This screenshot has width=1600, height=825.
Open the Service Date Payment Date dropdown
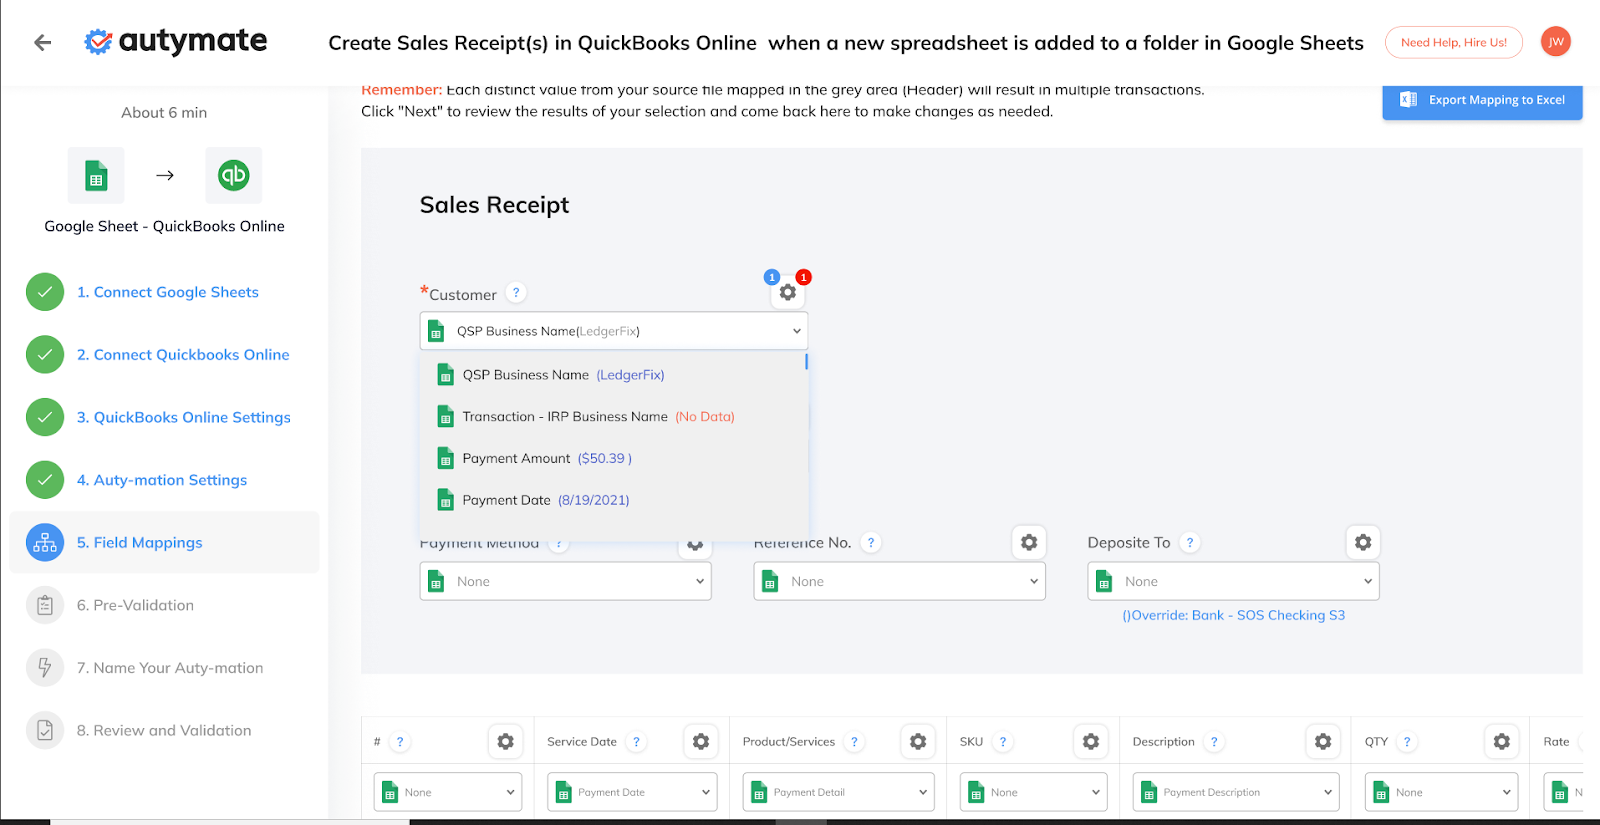pos(632,792)
